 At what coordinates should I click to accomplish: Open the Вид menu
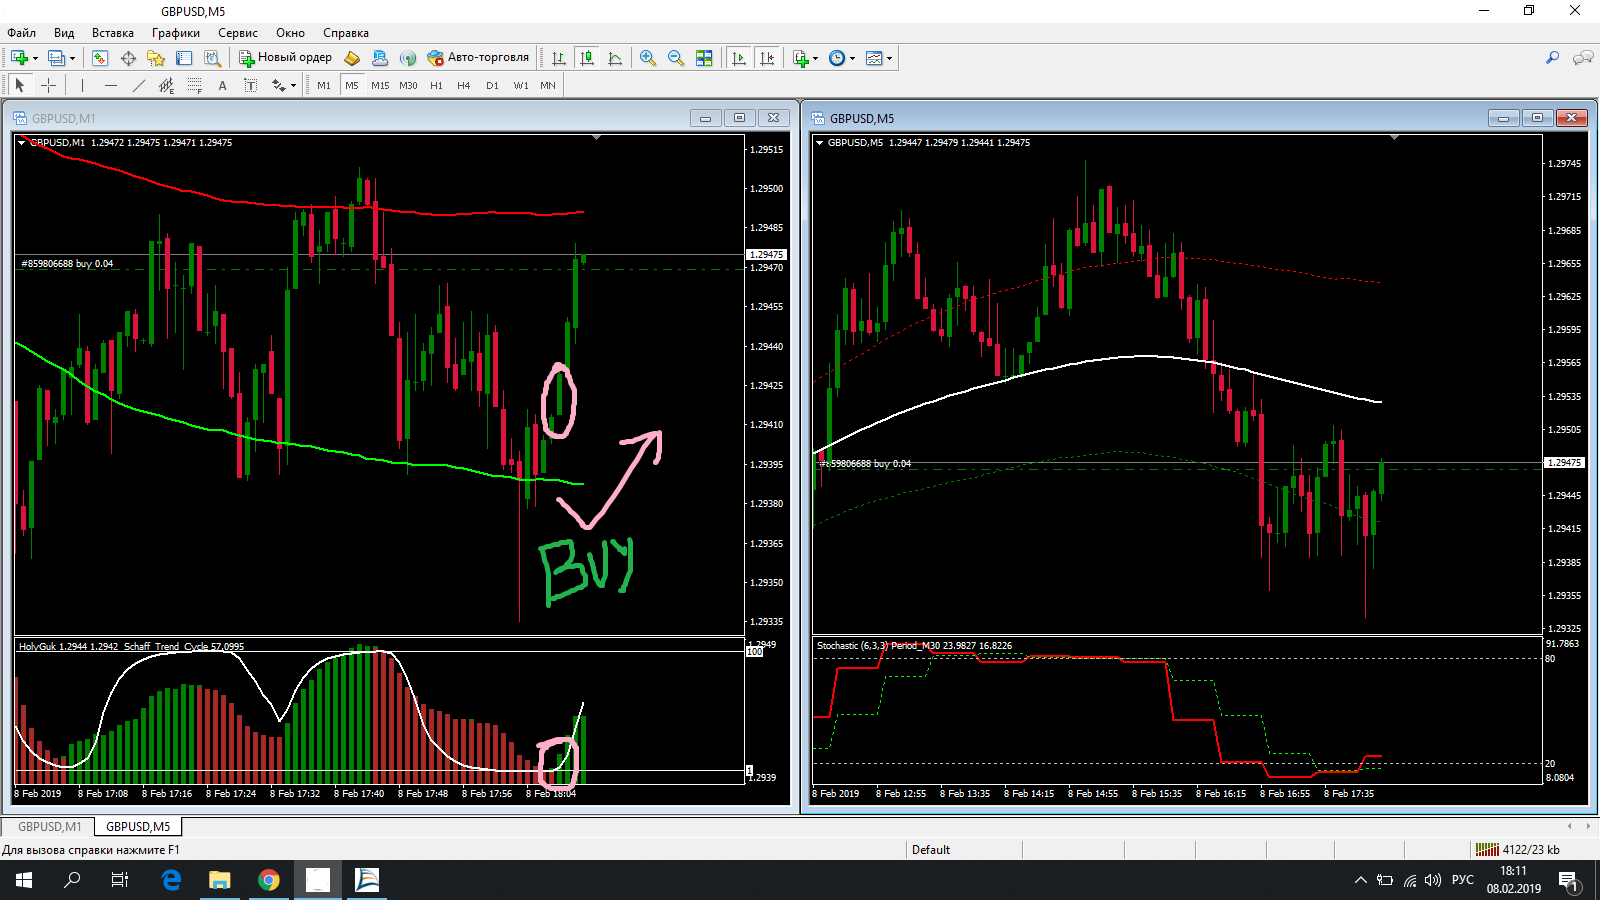pos(64,33)
